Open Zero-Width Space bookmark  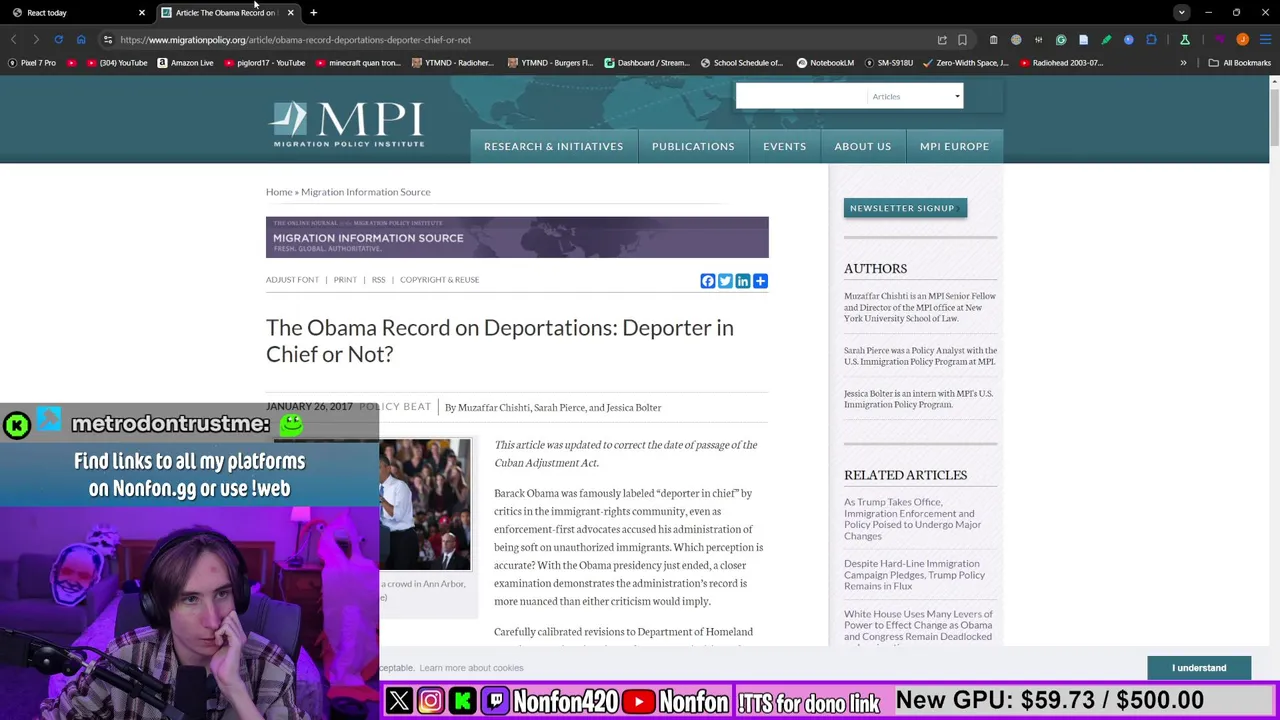tap(965, 63)
